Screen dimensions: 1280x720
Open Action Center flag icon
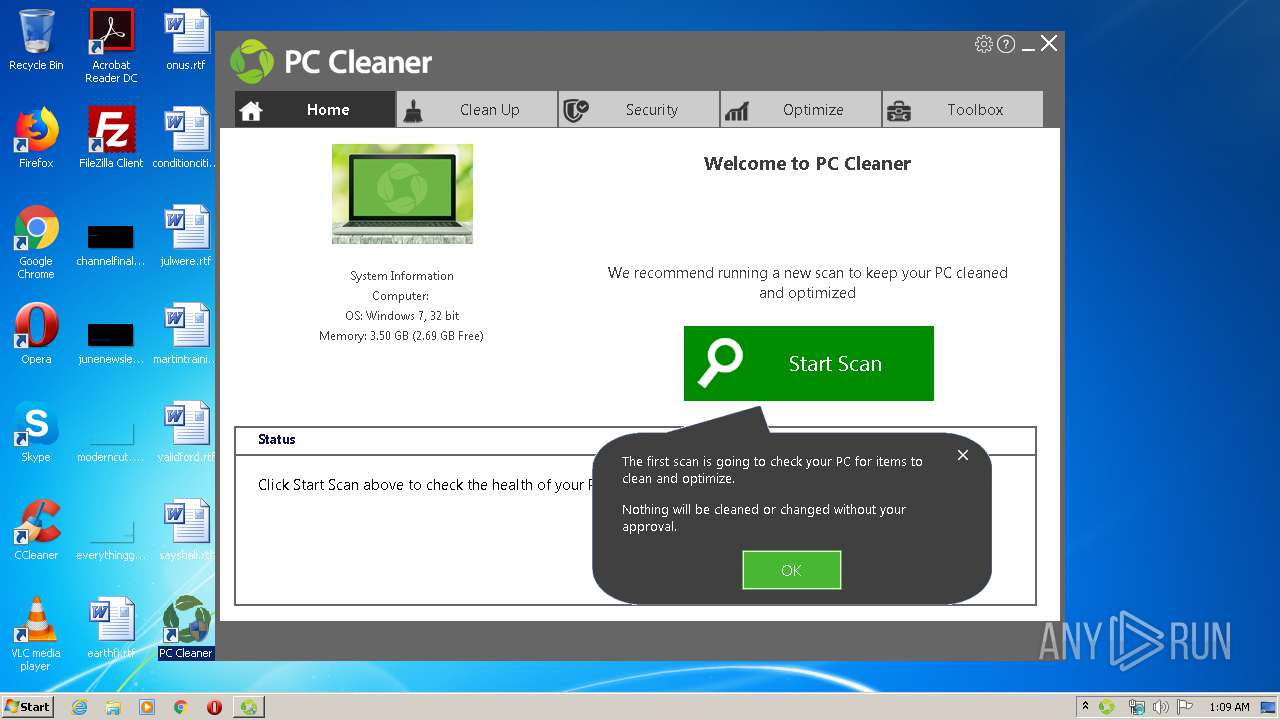(1185, 707)
